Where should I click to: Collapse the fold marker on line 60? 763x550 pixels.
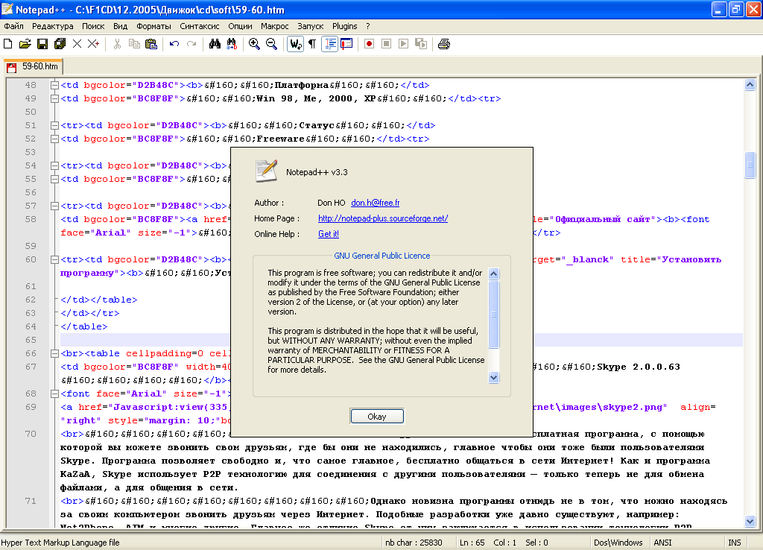(x=54, y=260)
